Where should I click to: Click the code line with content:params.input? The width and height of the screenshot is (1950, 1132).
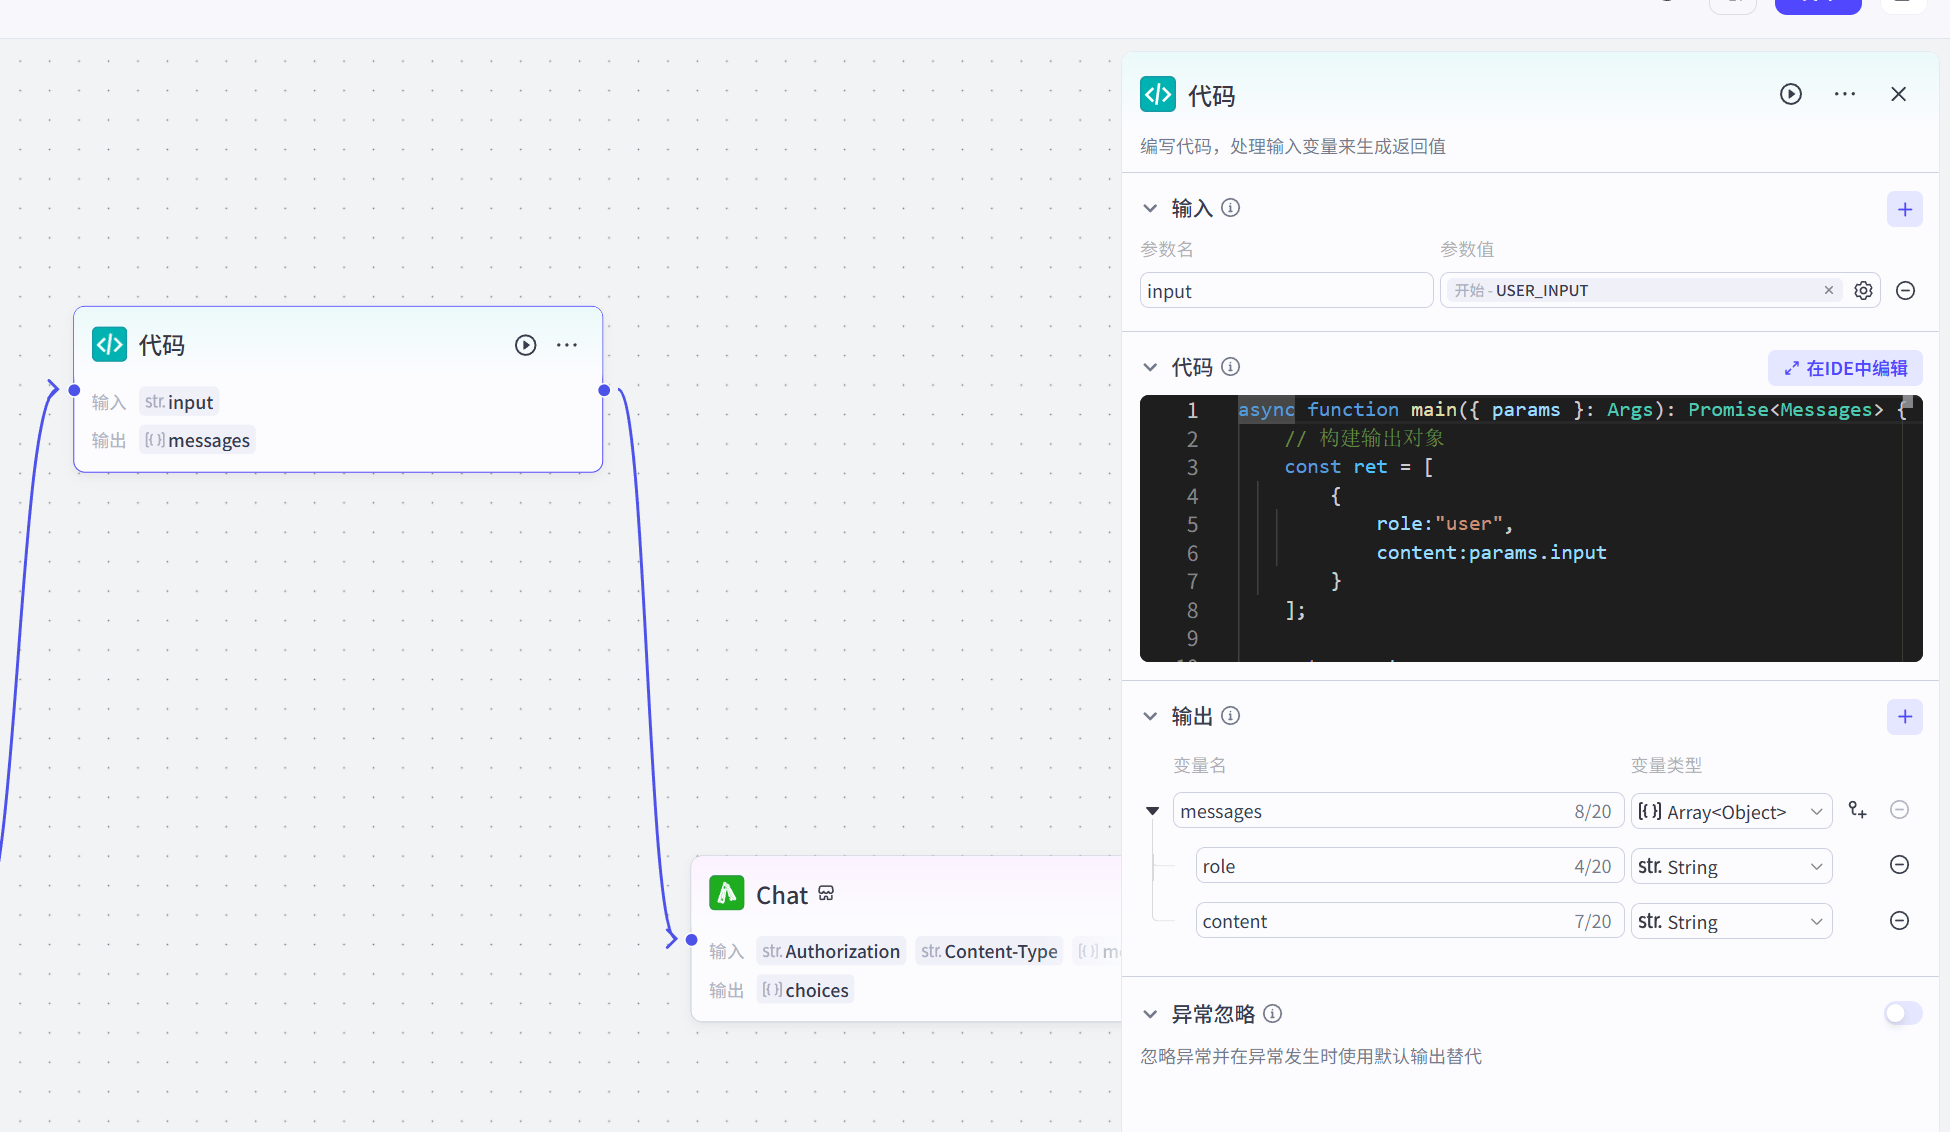click(1491, 553)
